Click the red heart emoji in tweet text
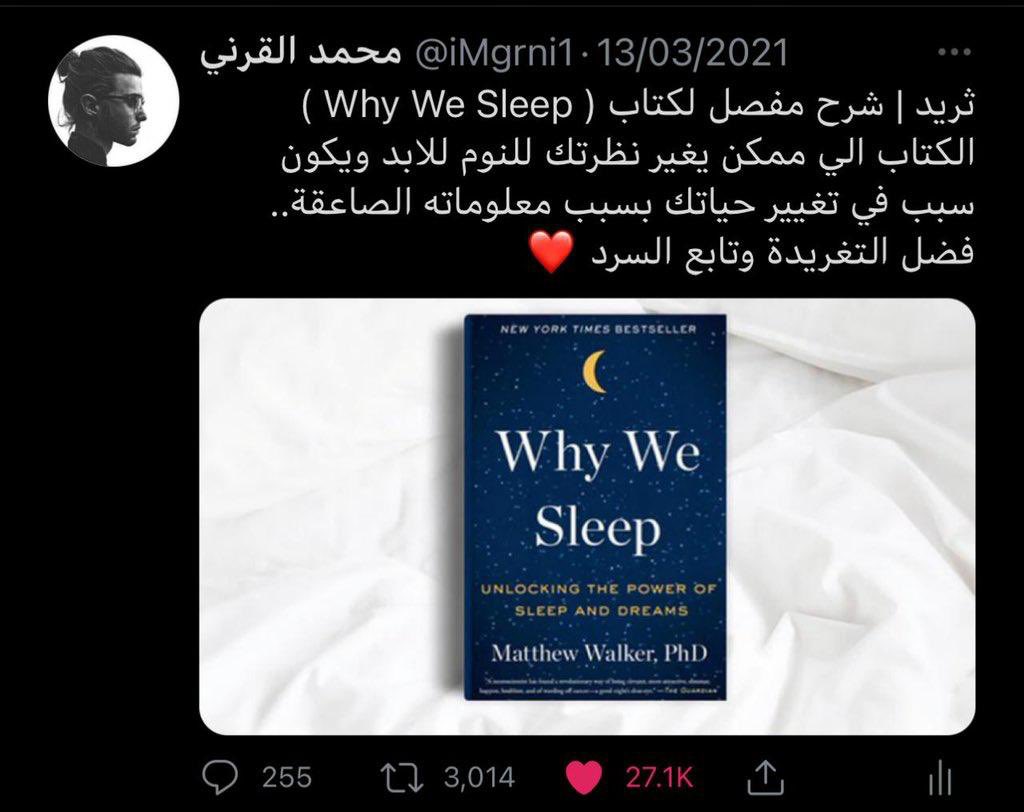 (552, 253)
